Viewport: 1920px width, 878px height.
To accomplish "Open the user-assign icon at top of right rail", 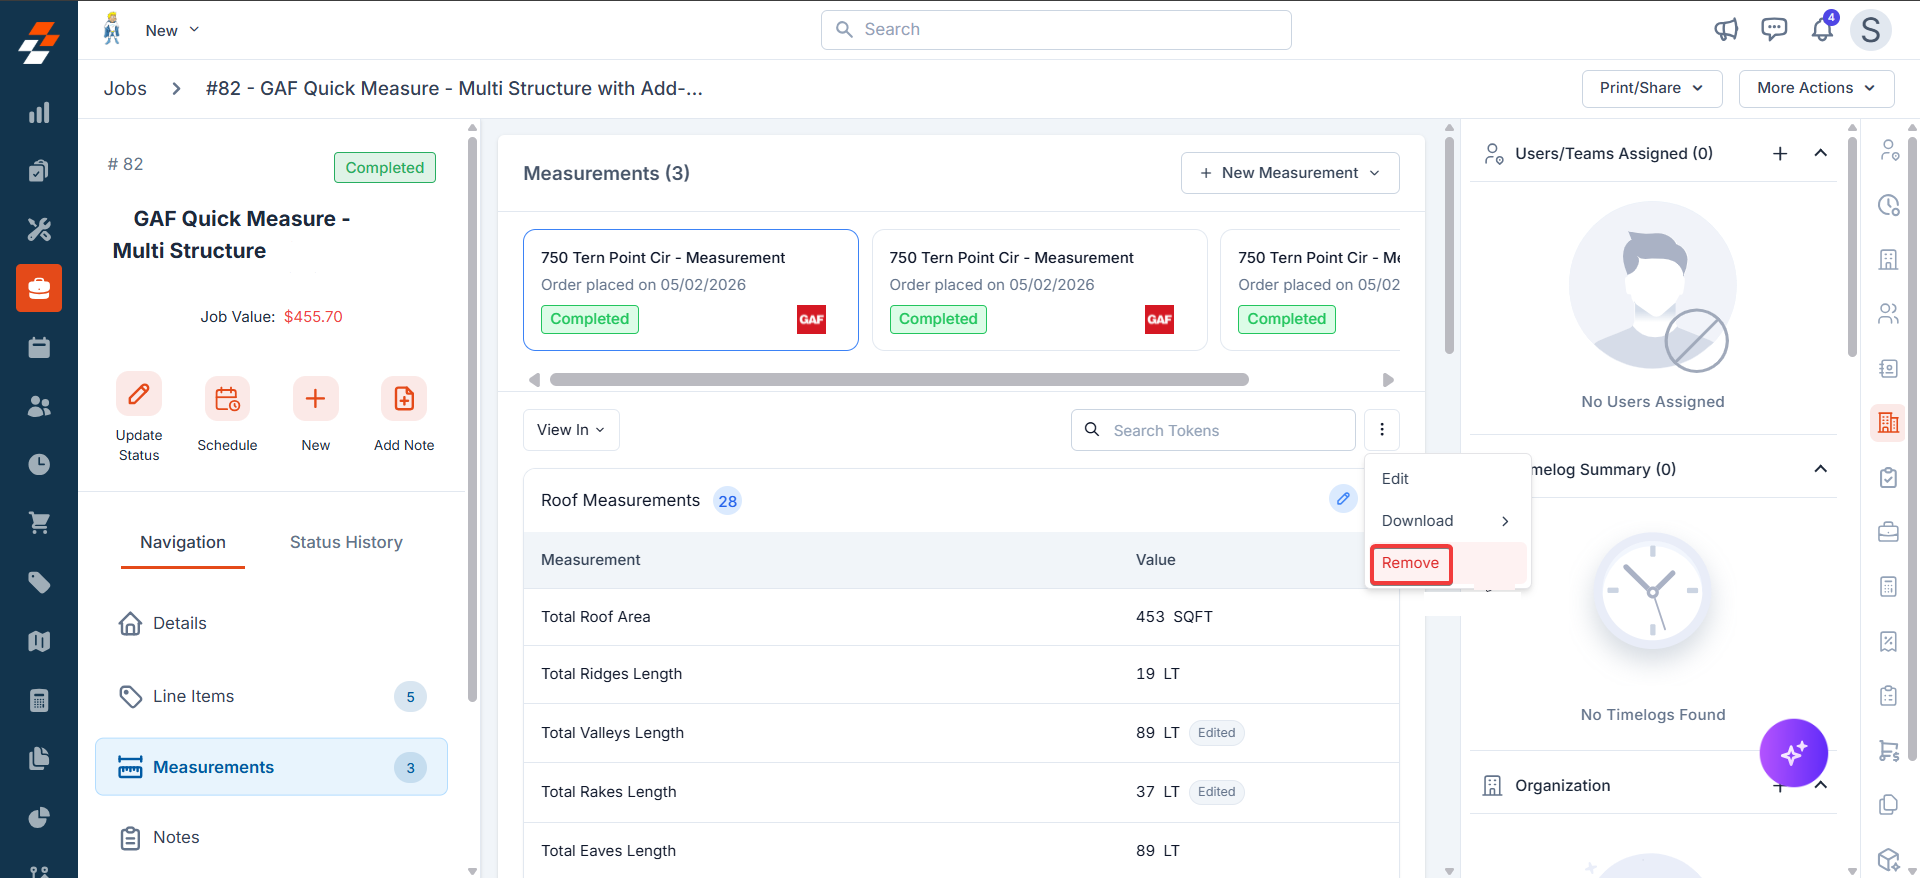I will point(1888,150).
